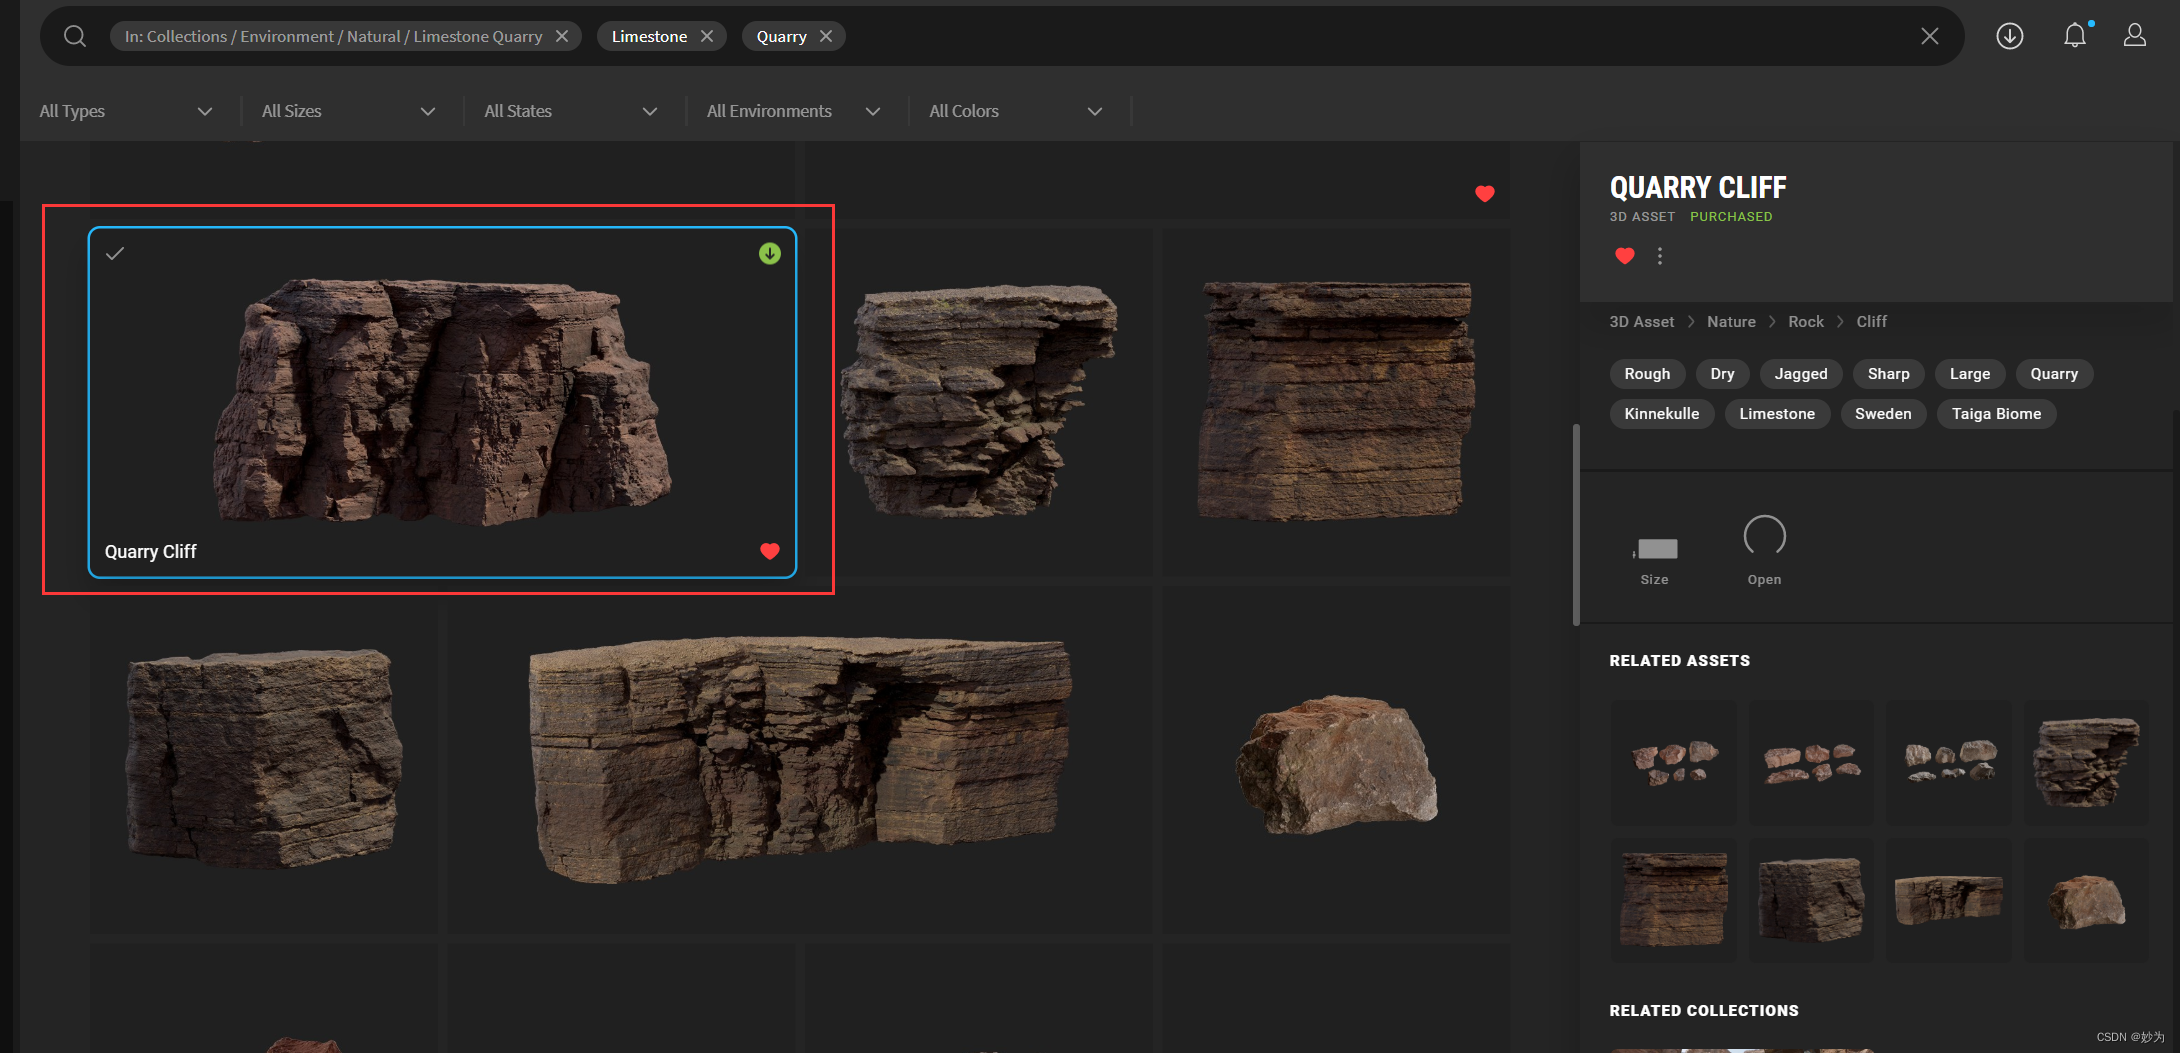
Task: Click the Size icon in details panel
Action: coord(1655,549)
